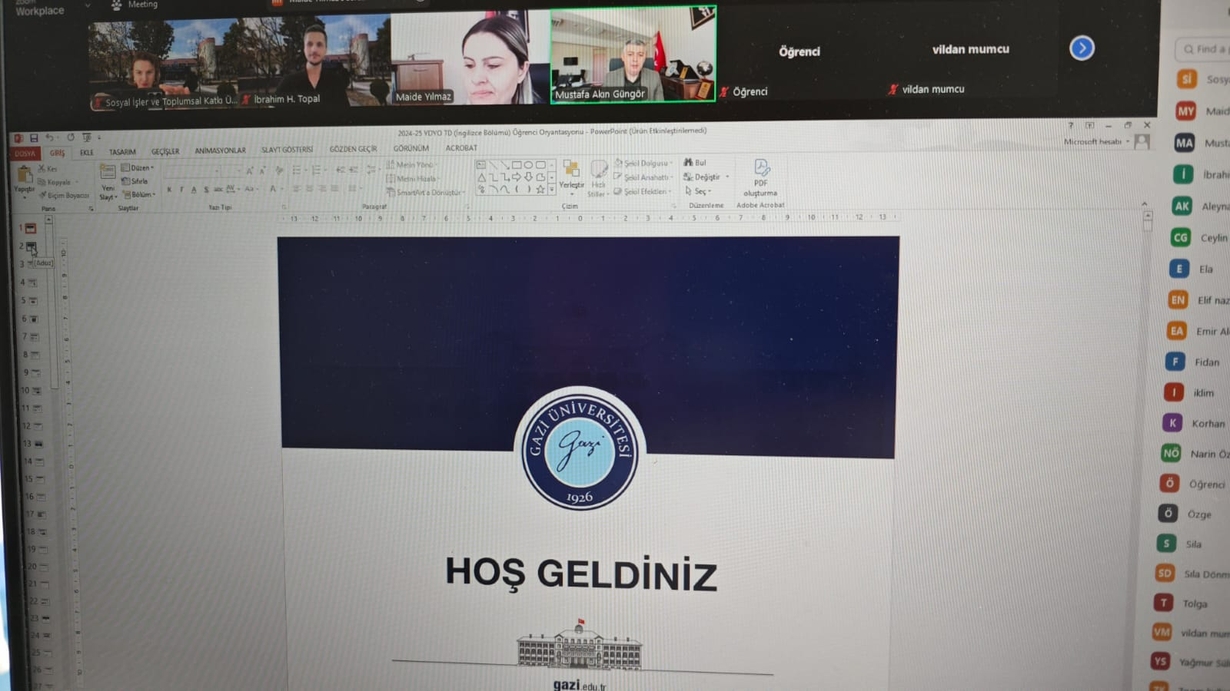This screenshot has height=691, width=1230.
Task: Switch to the ANİMASYONLAR ribbon tab
Action: click(x=220, y=151)
